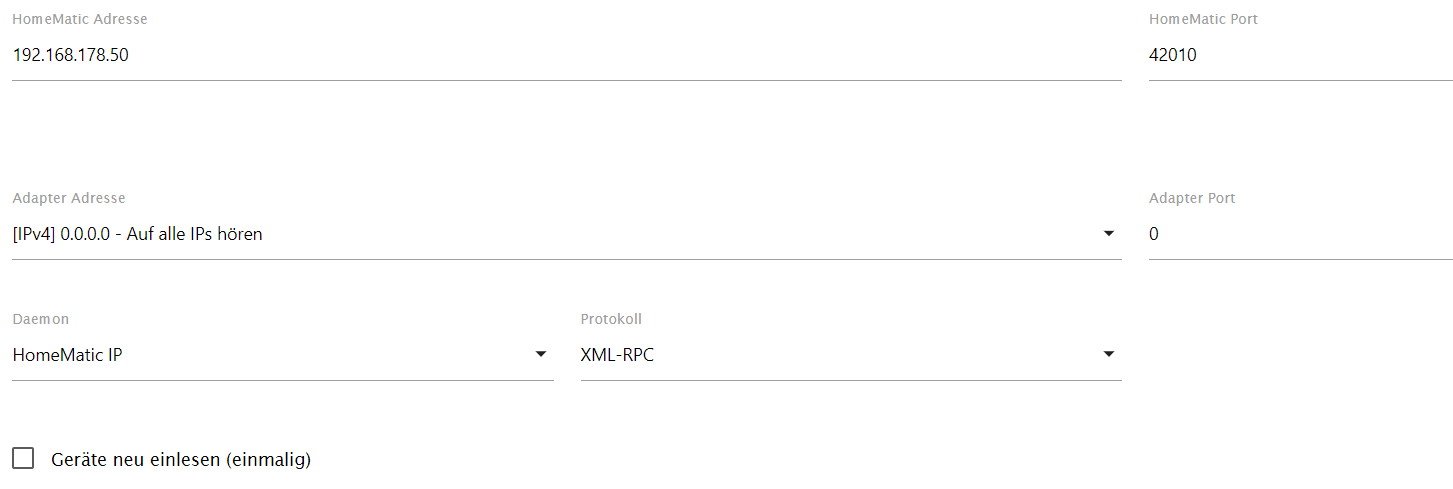Click the "Daemon" field label
This screenshot has height=489, width=1453.
click(41, 319)
